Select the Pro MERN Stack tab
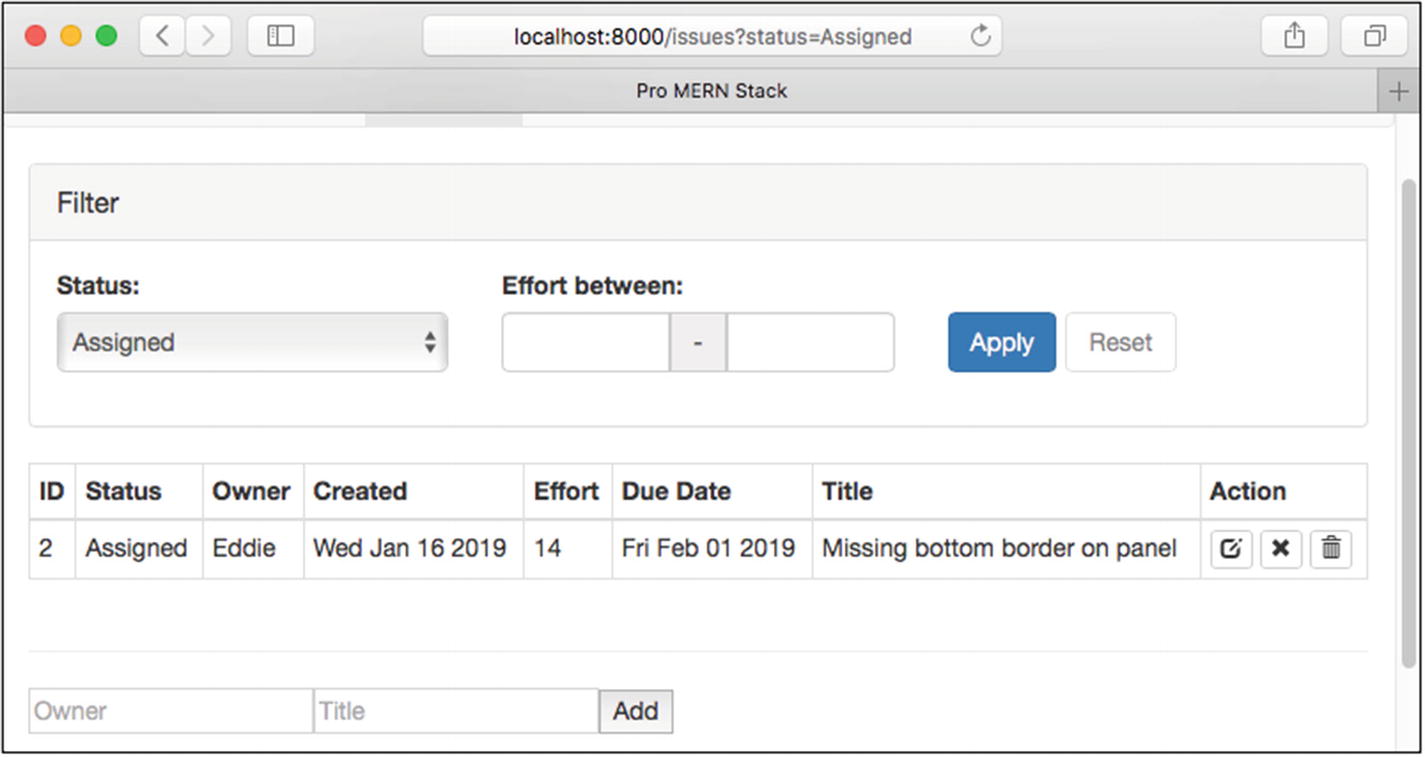 click(x=711, y=91)
